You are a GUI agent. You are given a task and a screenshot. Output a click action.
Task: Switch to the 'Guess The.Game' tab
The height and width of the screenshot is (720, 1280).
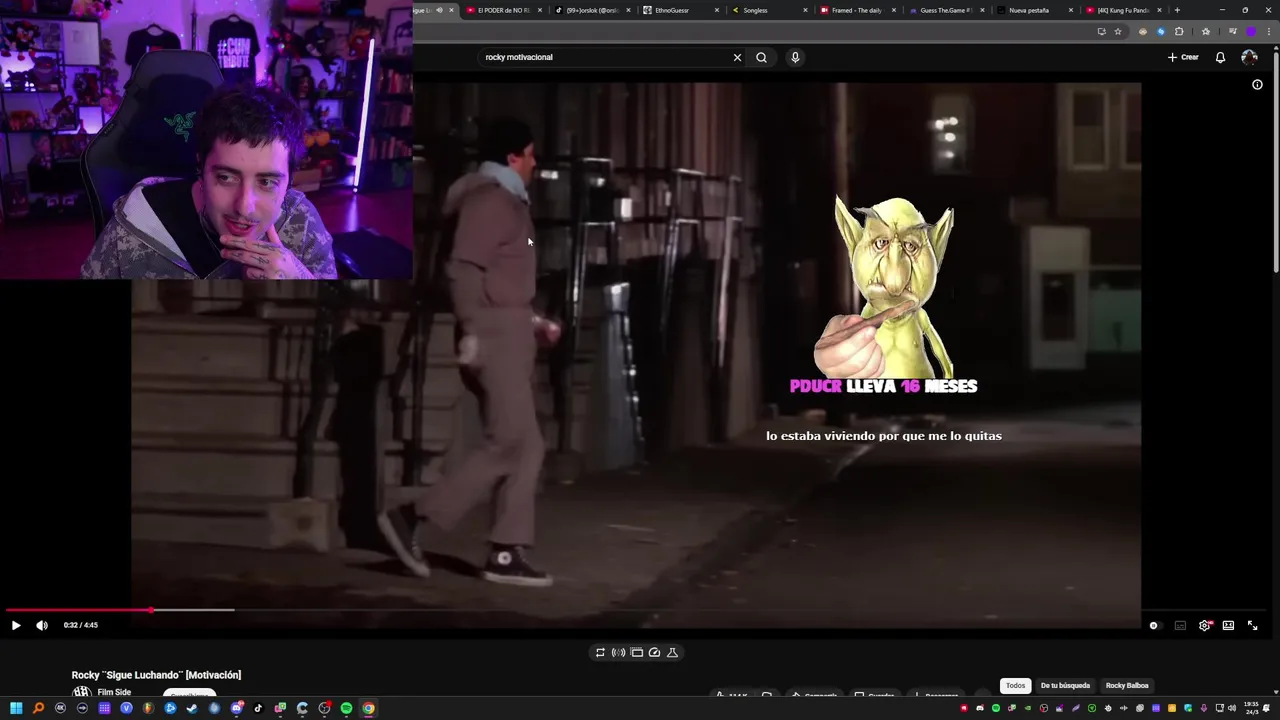tap(946, 10)
